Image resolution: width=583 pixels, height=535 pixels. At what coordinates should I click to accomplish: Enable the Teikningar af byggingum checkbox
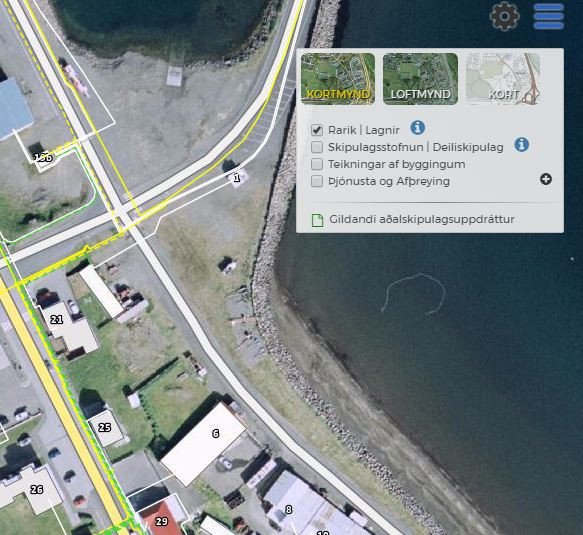pyautogui.click(x=317, y=164)
